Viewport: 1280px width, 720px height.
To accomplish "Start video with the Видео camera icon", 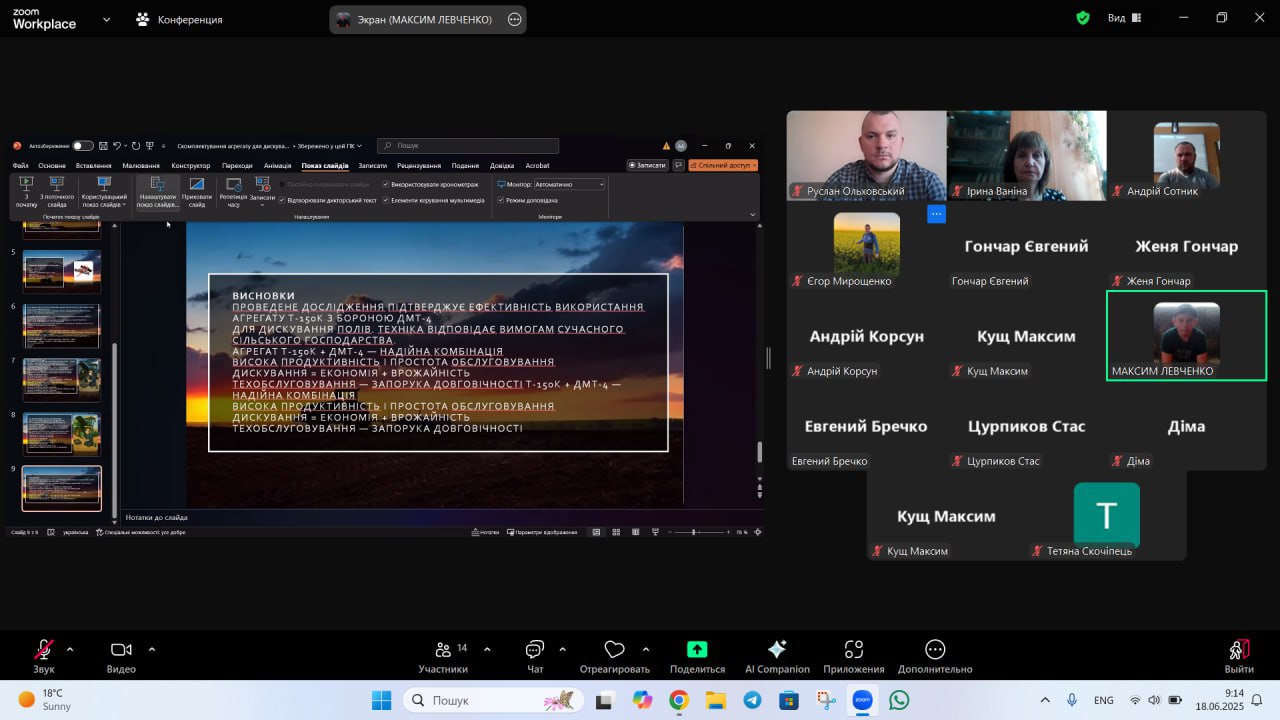I will pos(121,650).
